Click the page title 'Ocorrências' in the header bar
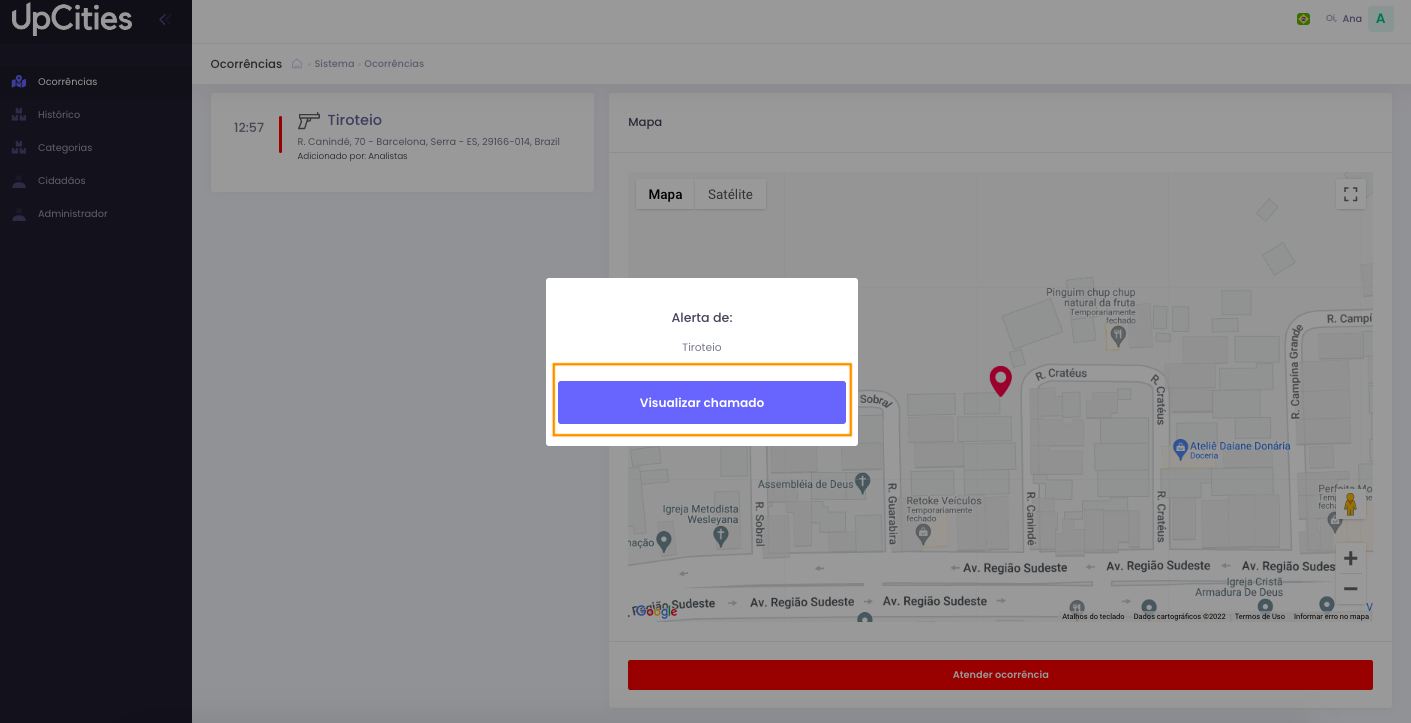Viewport: 1411px width, 723px height. tap(246, 64)
